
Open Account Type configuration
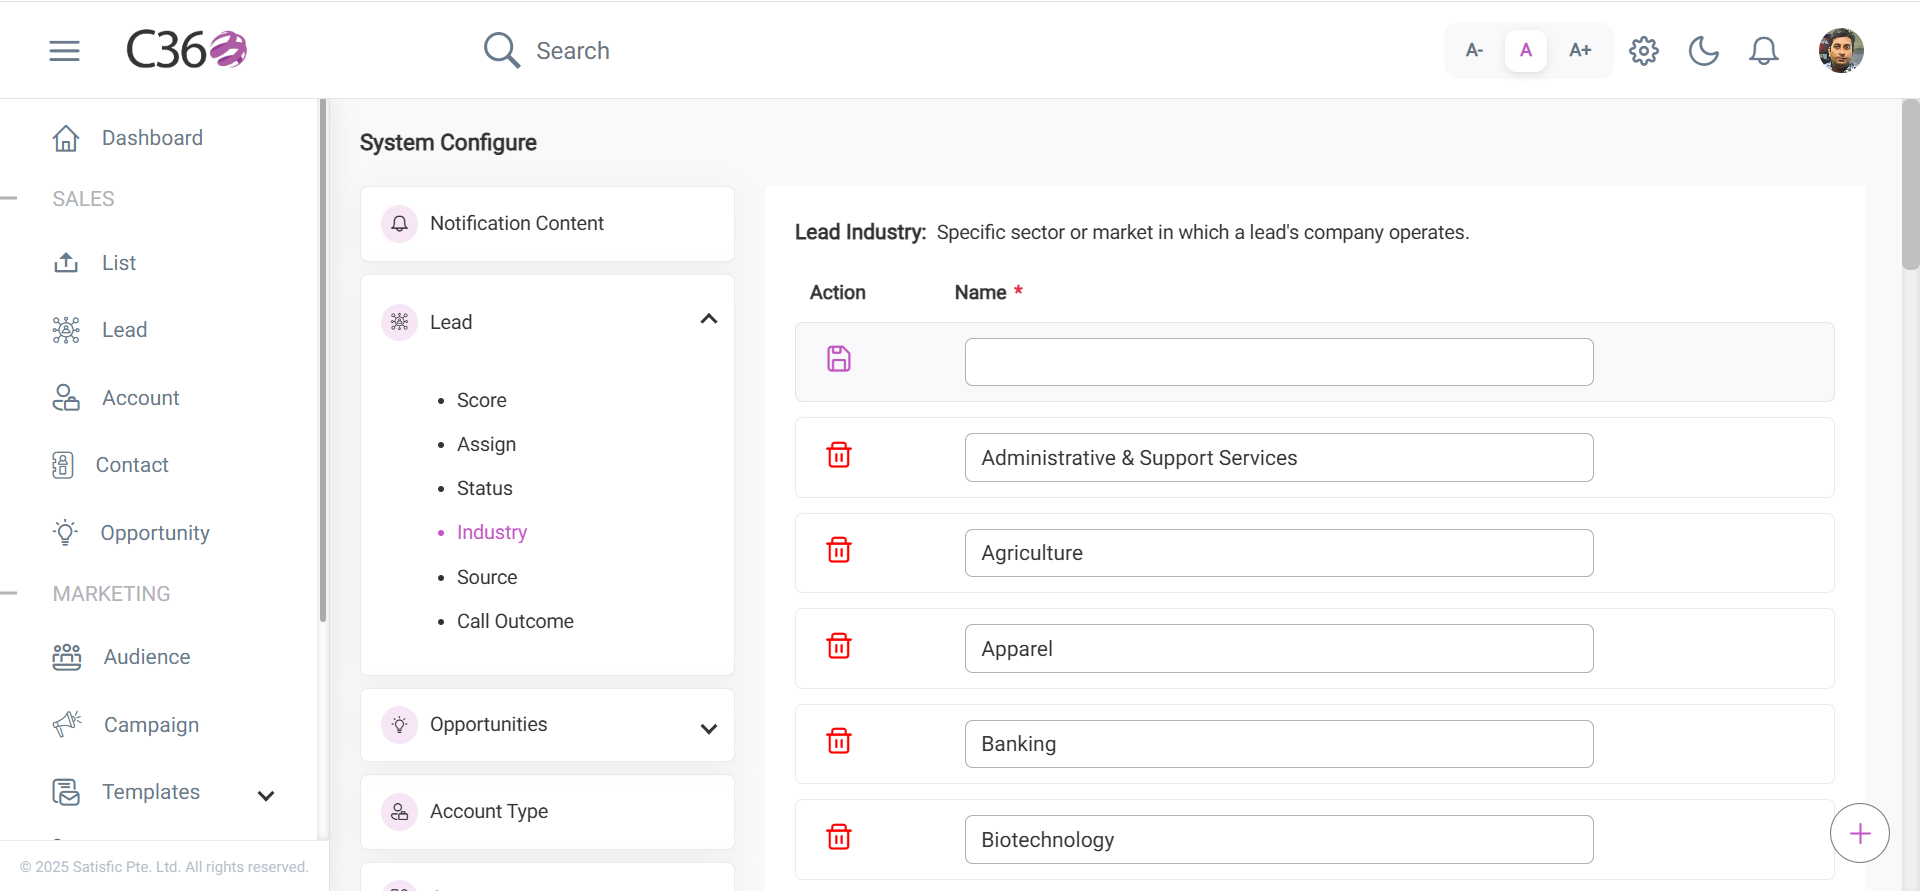pyautogui.click(x=547, y=812)
